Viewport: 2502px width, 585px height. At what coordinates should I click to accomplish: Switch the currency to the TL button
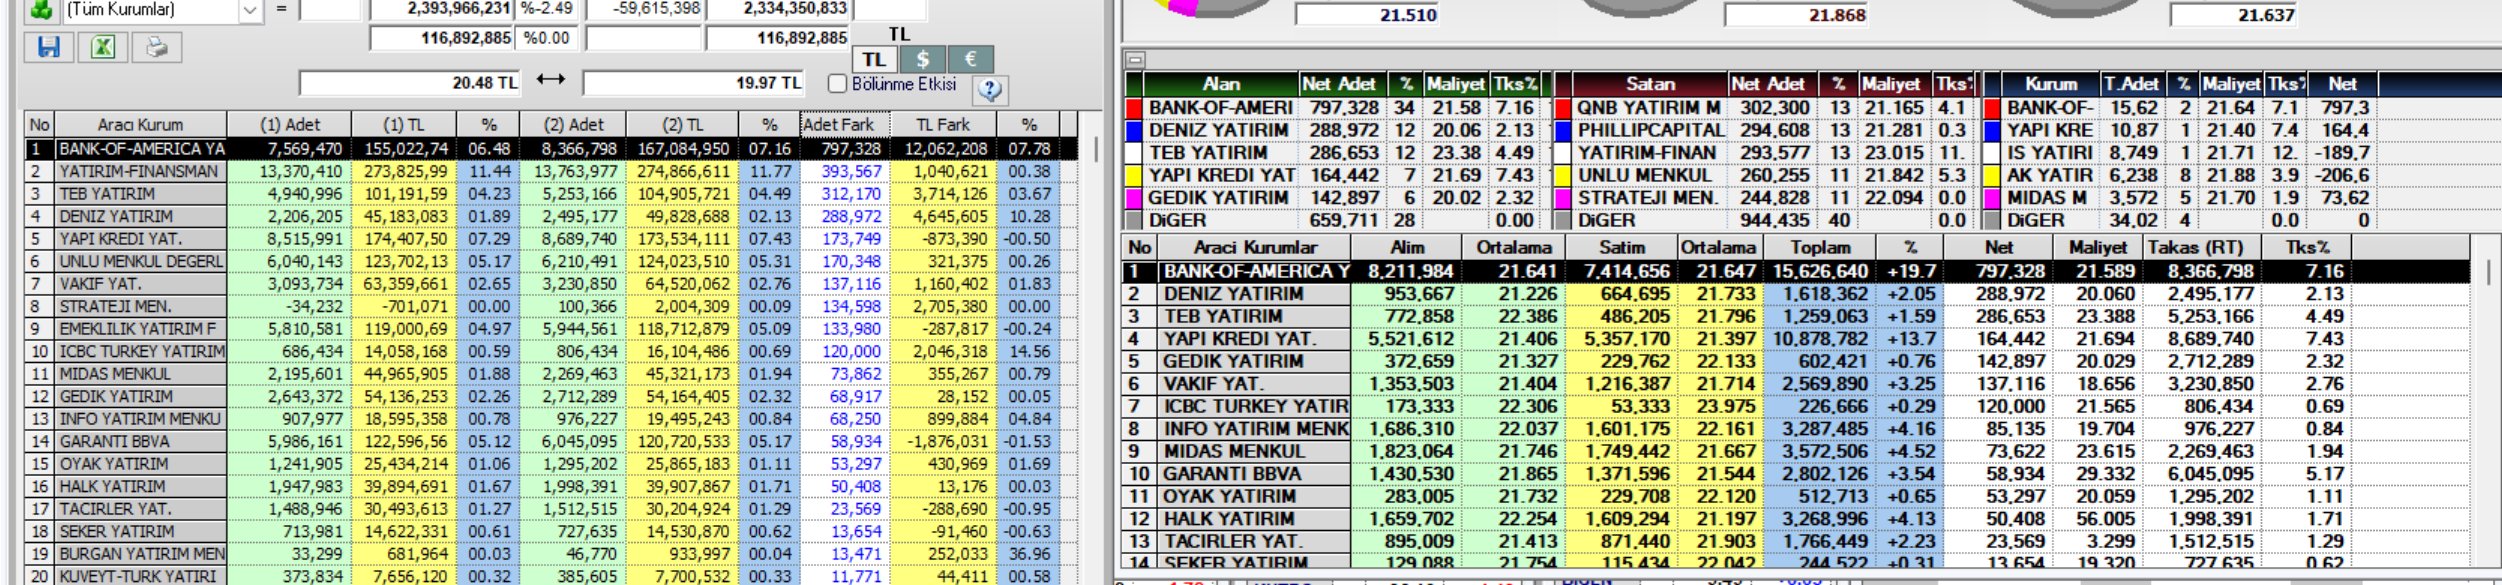click(874, 59)
